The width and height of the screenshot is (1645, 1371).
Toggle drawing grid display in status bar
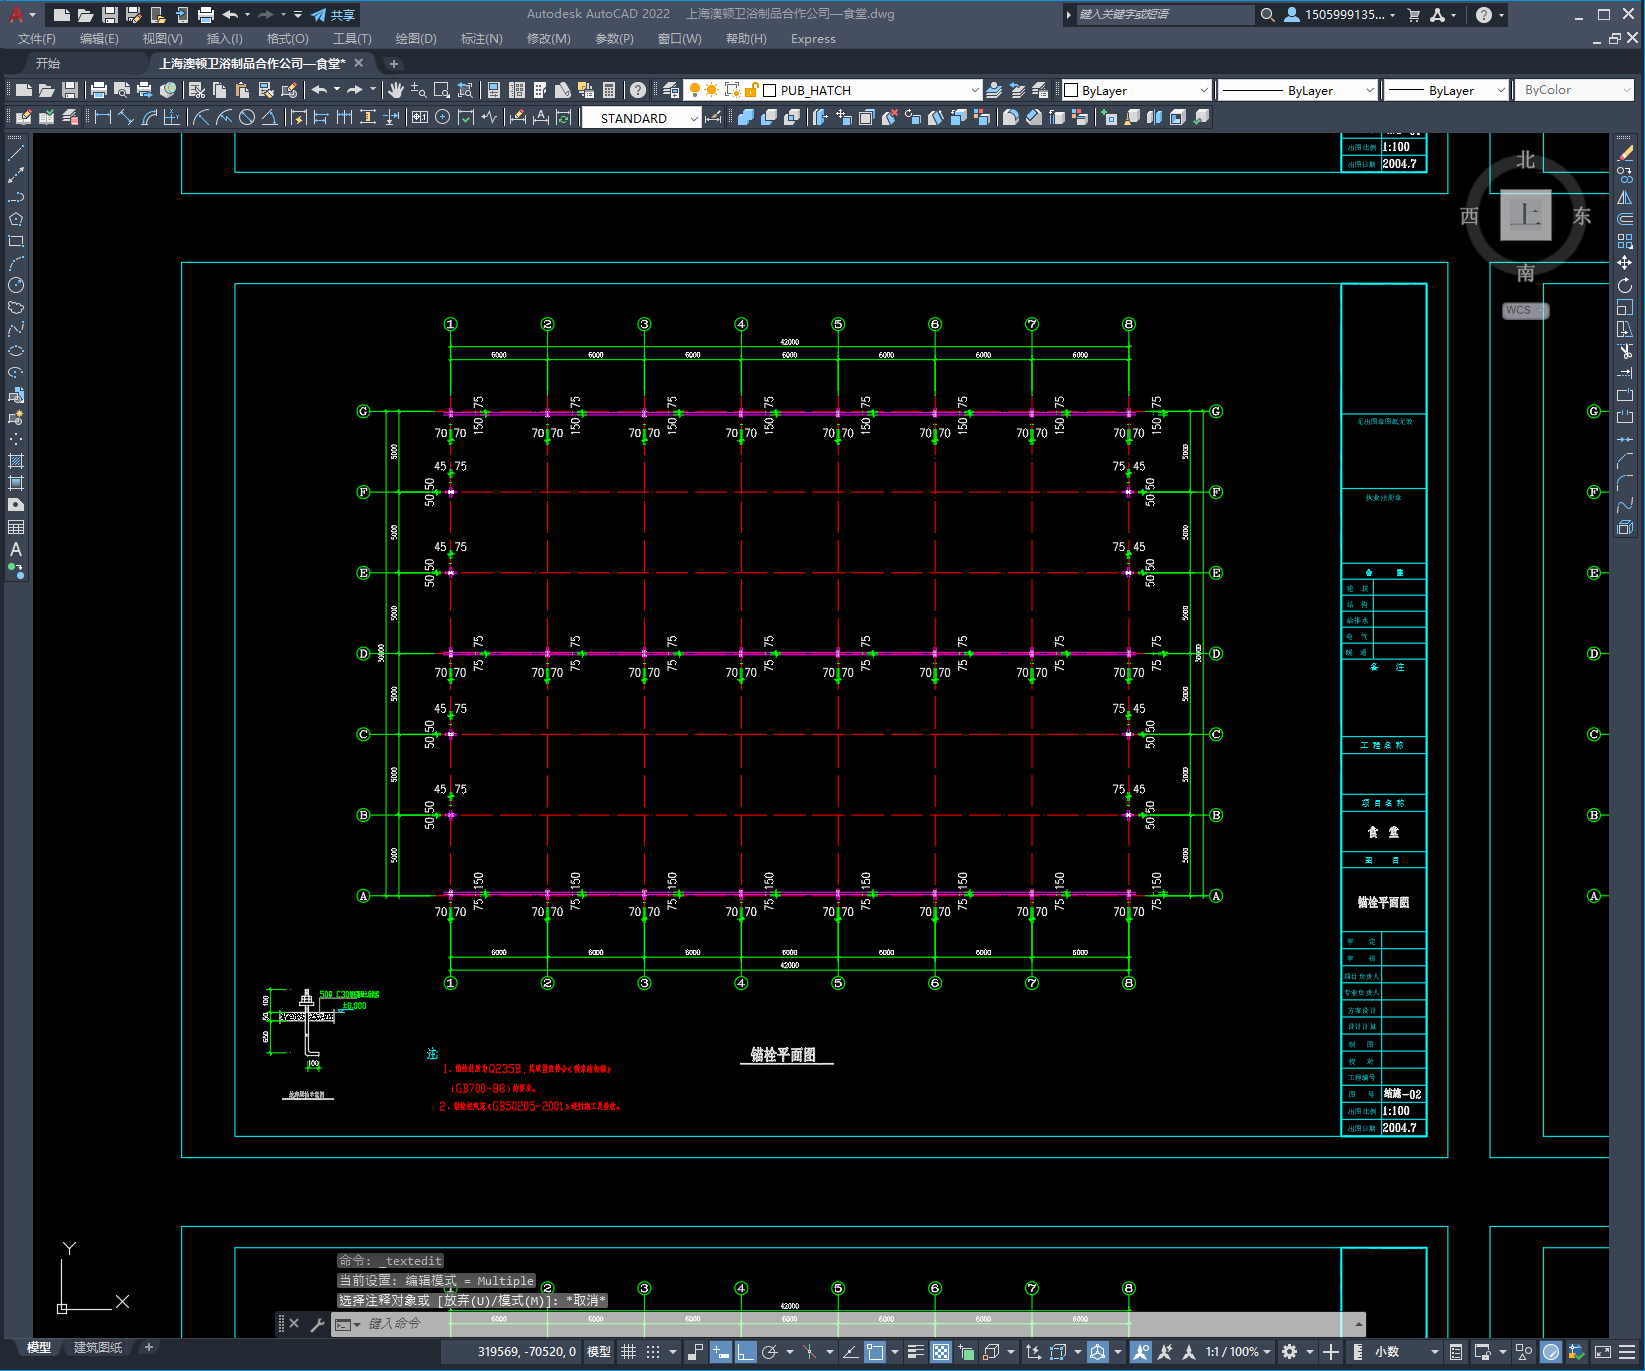[629, 1352]
